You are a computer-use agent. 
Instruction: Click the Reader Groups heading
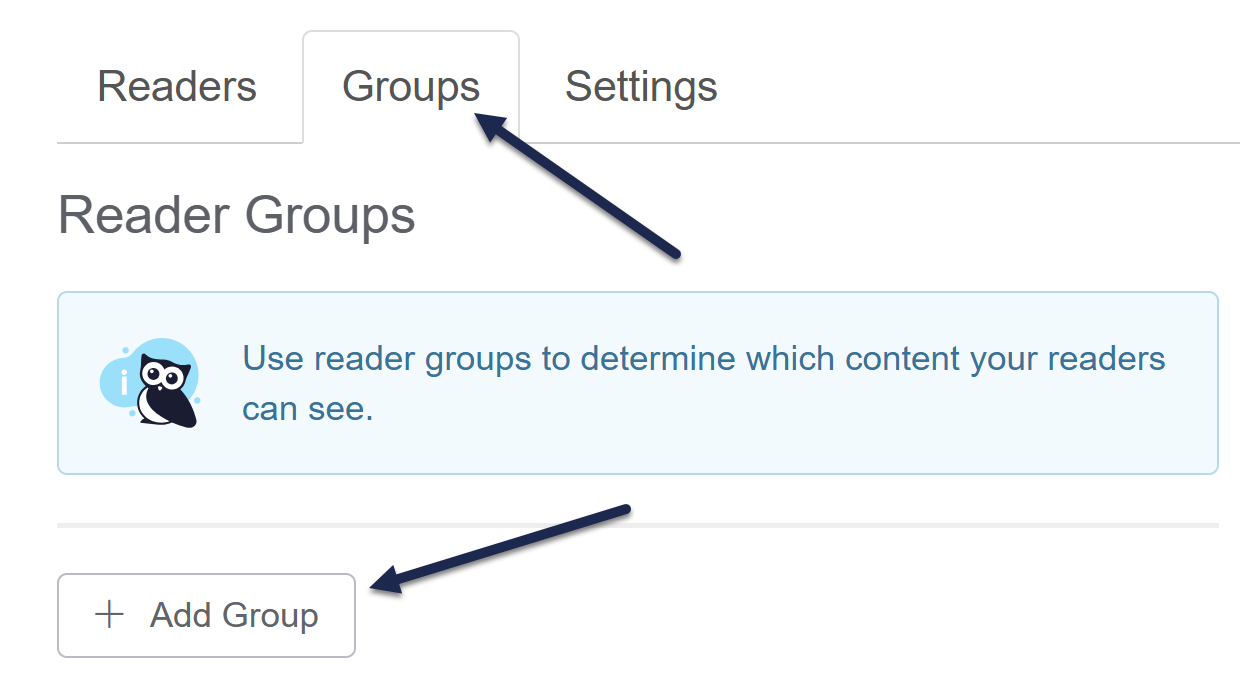tap(237, 215)
